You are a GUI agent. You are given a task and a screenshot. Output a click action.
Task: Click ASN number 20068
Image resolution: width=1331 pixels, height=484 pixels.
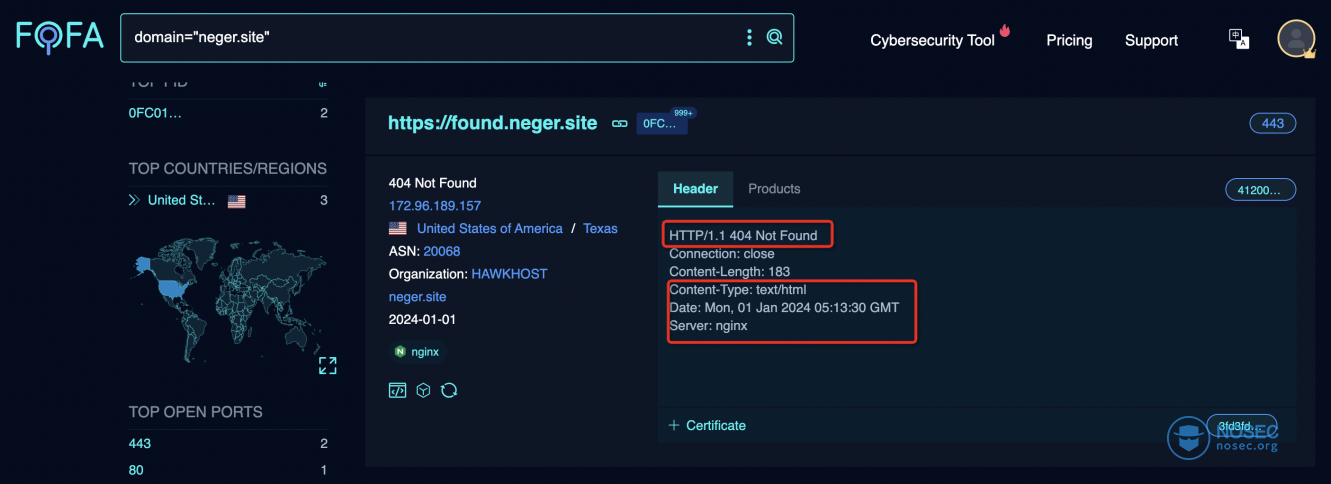pyautogui.click(x=442, y=251)
